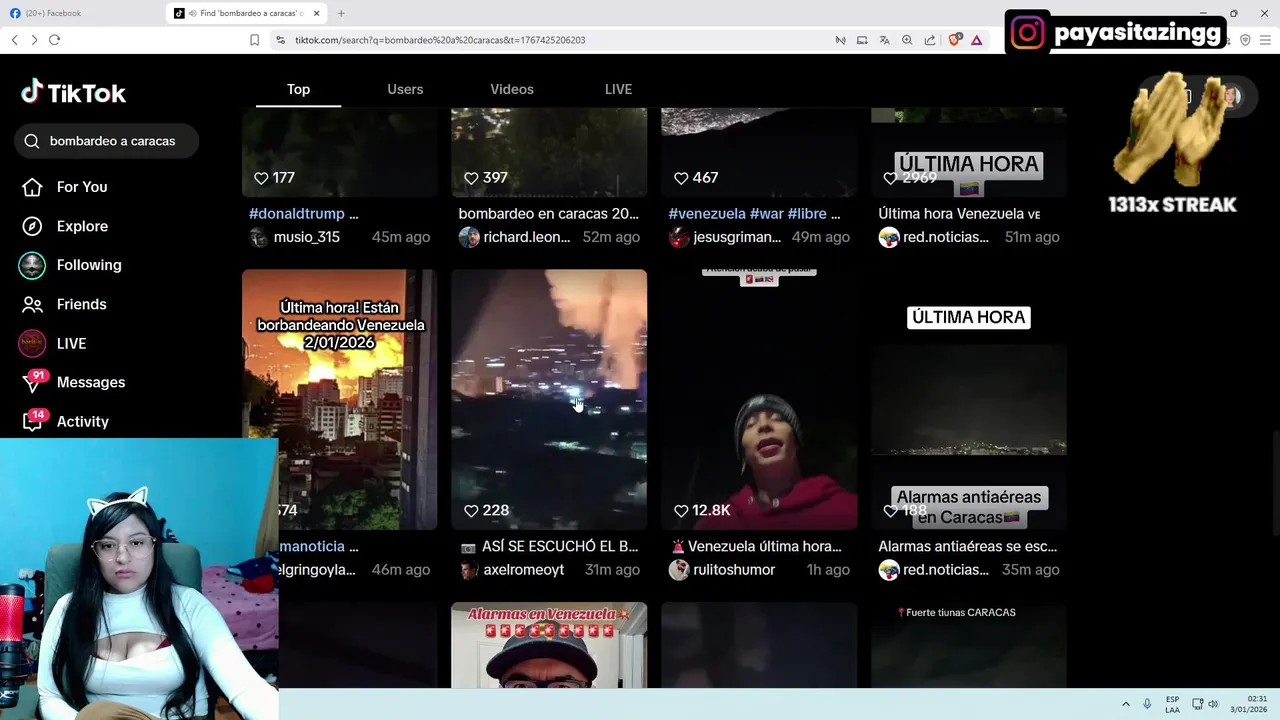
Task: Open the jesusgriman... profile link
Action: tap(725, 237)
